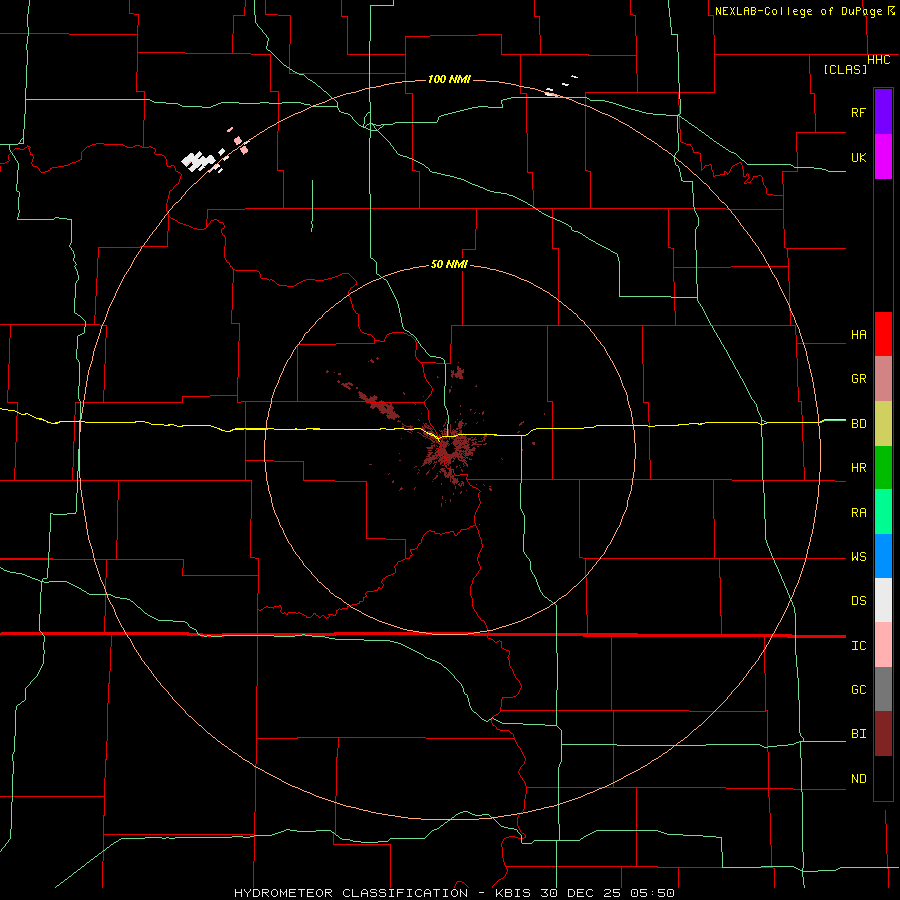Click the RA light-green legend swatch
The width and height of the screenshot is (900, 900).
pyautogui.click(x=883, y=512)
